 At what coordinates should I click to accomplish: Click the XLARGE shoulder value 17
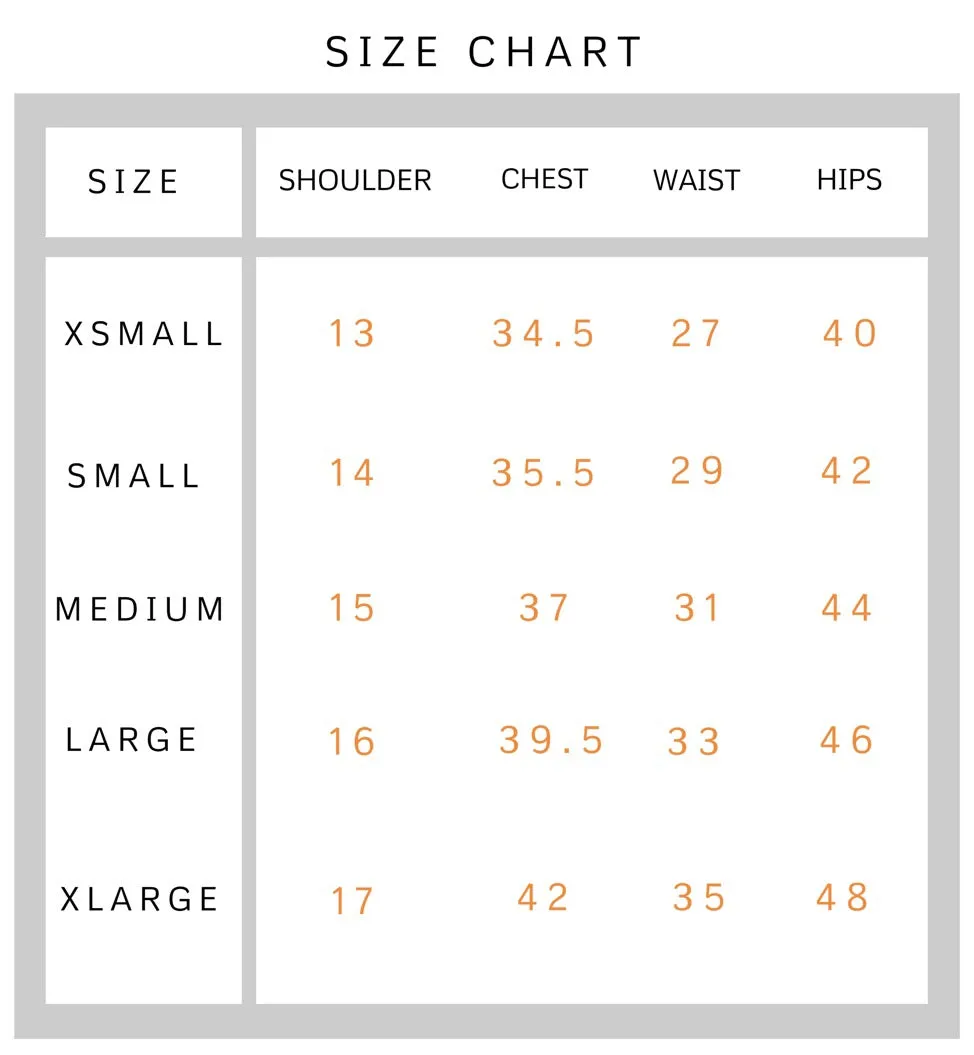point(352,901)
